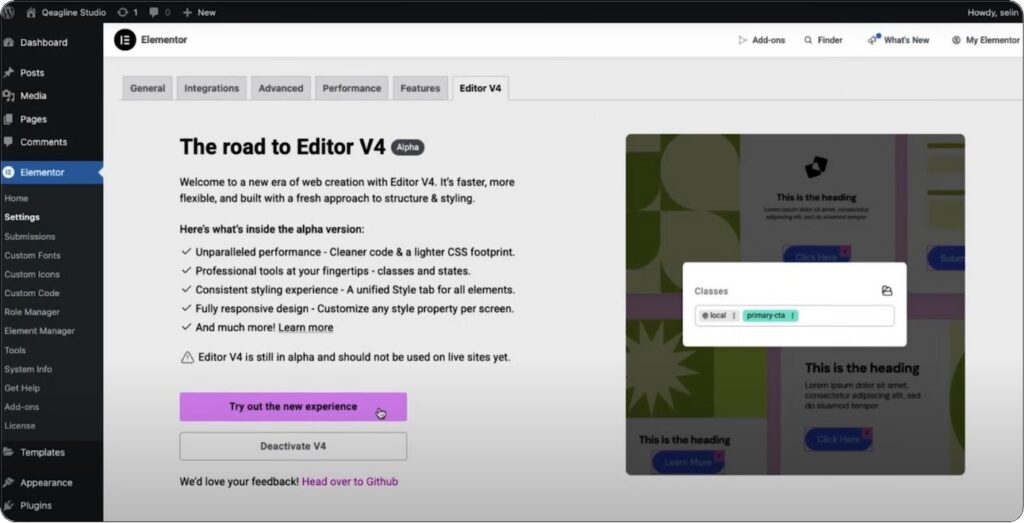
Task: Open My Elementor account icon
Action: pos(956,40)
